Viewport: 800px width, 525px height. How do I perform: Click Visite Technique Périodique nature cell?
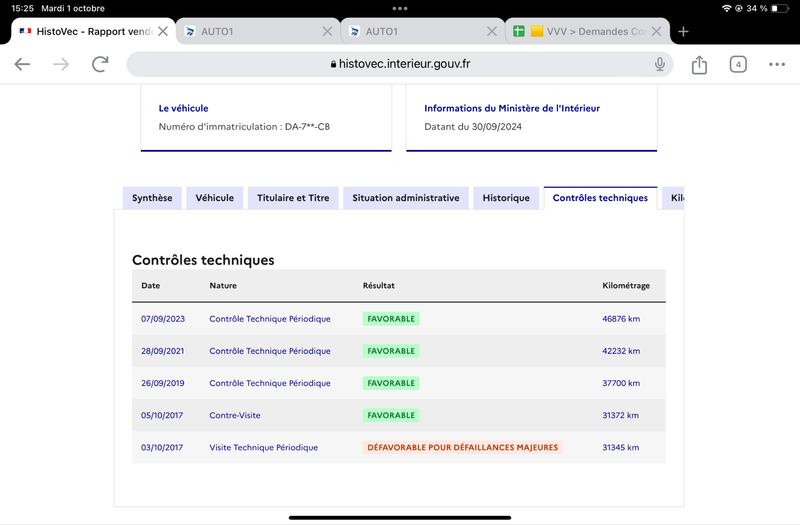[x=263, y=447]
